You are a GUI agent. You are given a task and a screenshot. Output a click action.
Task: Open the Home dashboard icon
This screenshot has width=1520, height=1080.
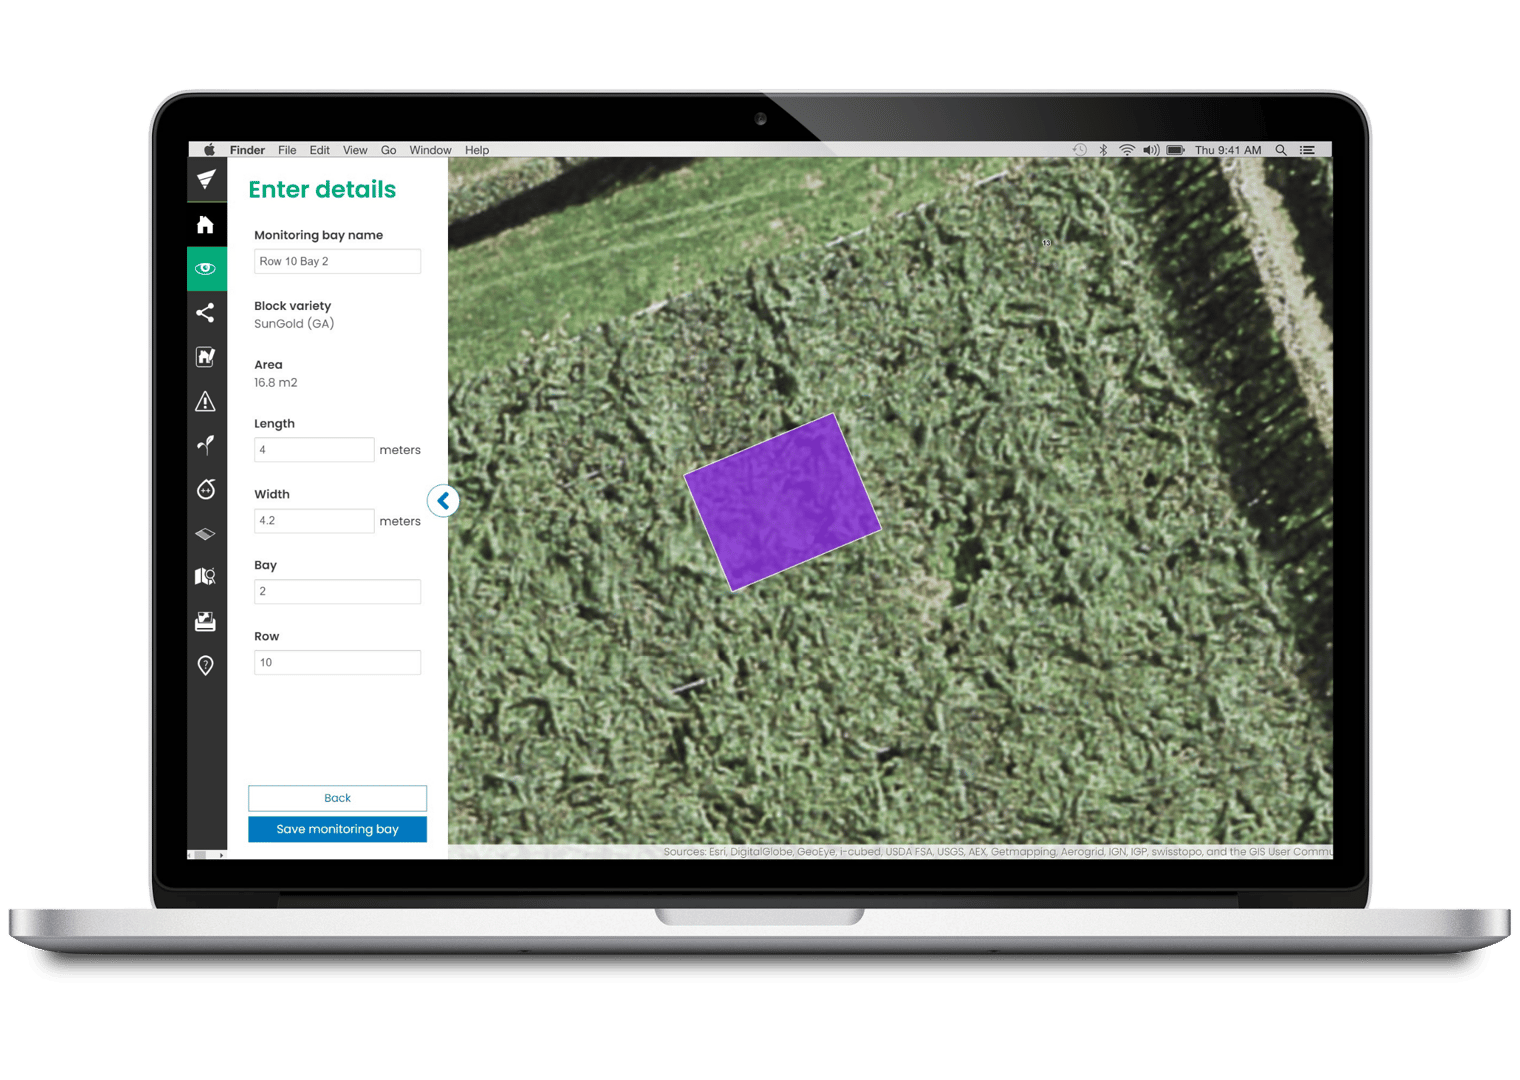(206, 224)
